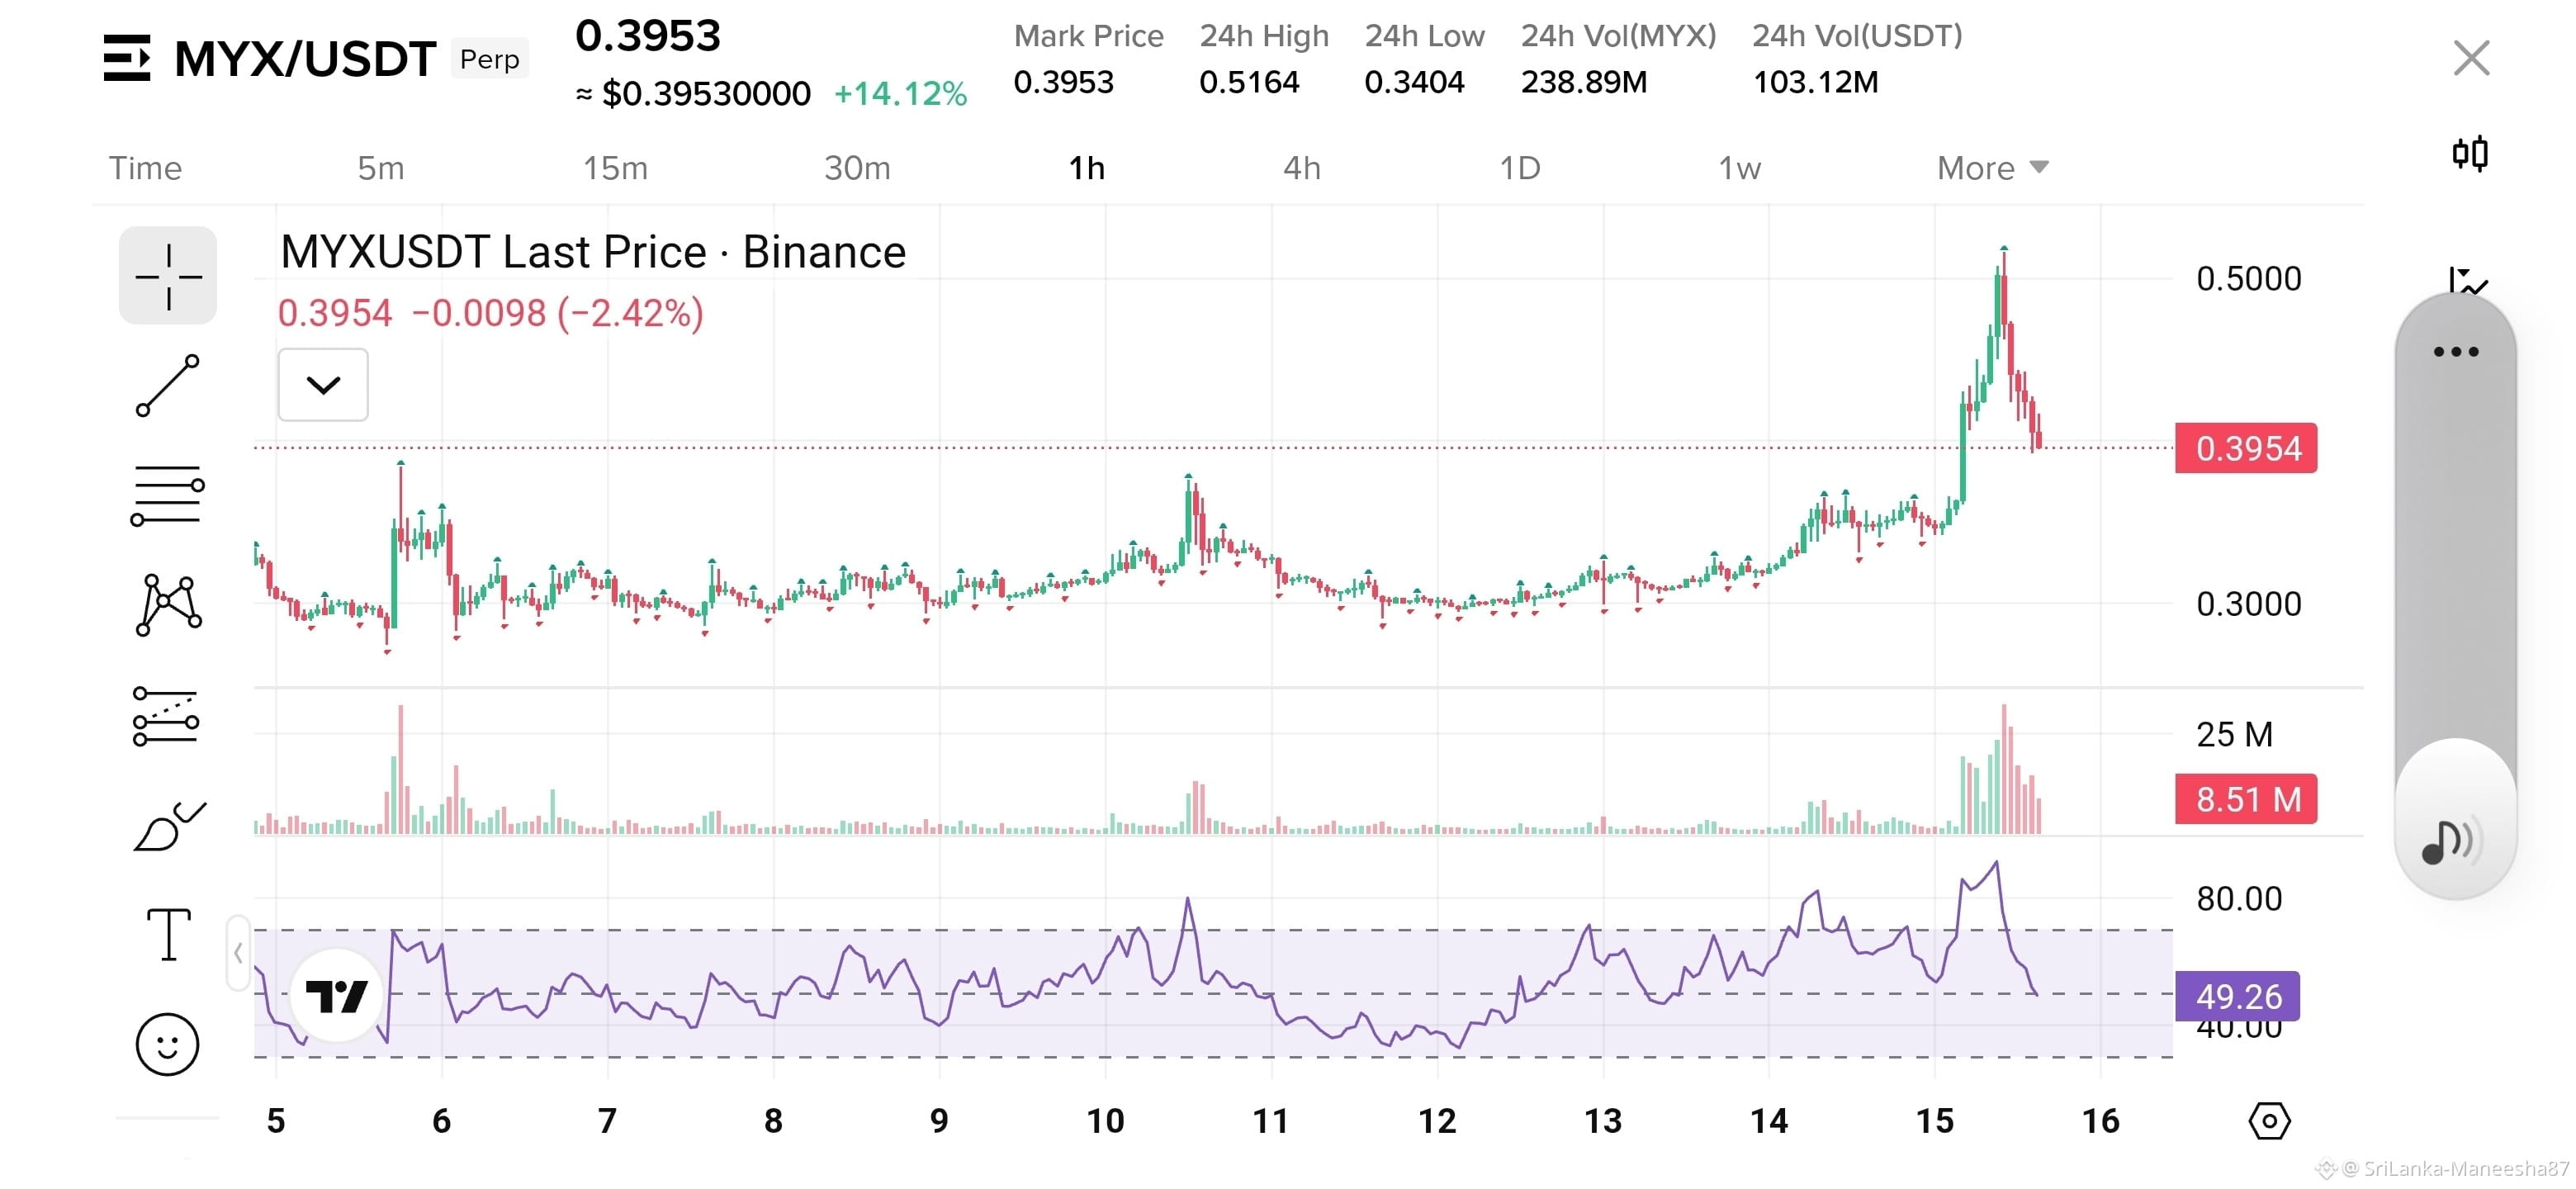Click the 0.3954 current price label
2576x1189 pixels.
click(x=2246, y=448)
